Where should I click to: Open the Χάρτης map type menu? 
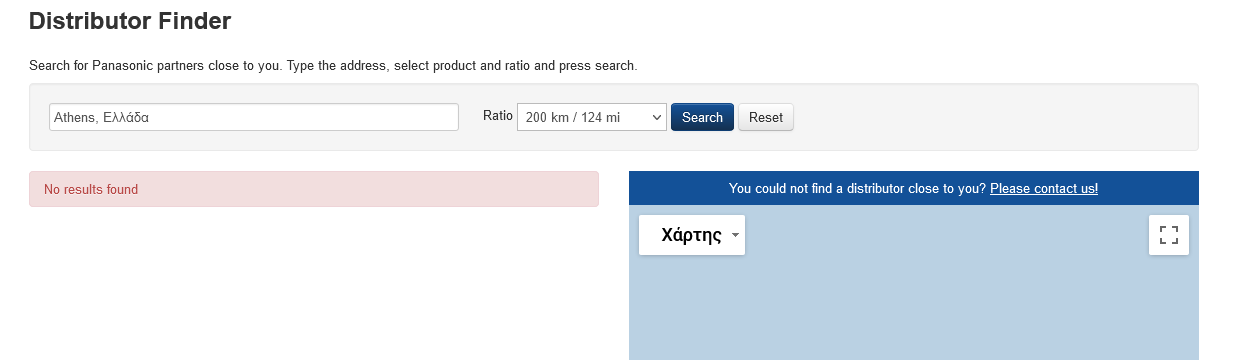click(x=692, y=235)
